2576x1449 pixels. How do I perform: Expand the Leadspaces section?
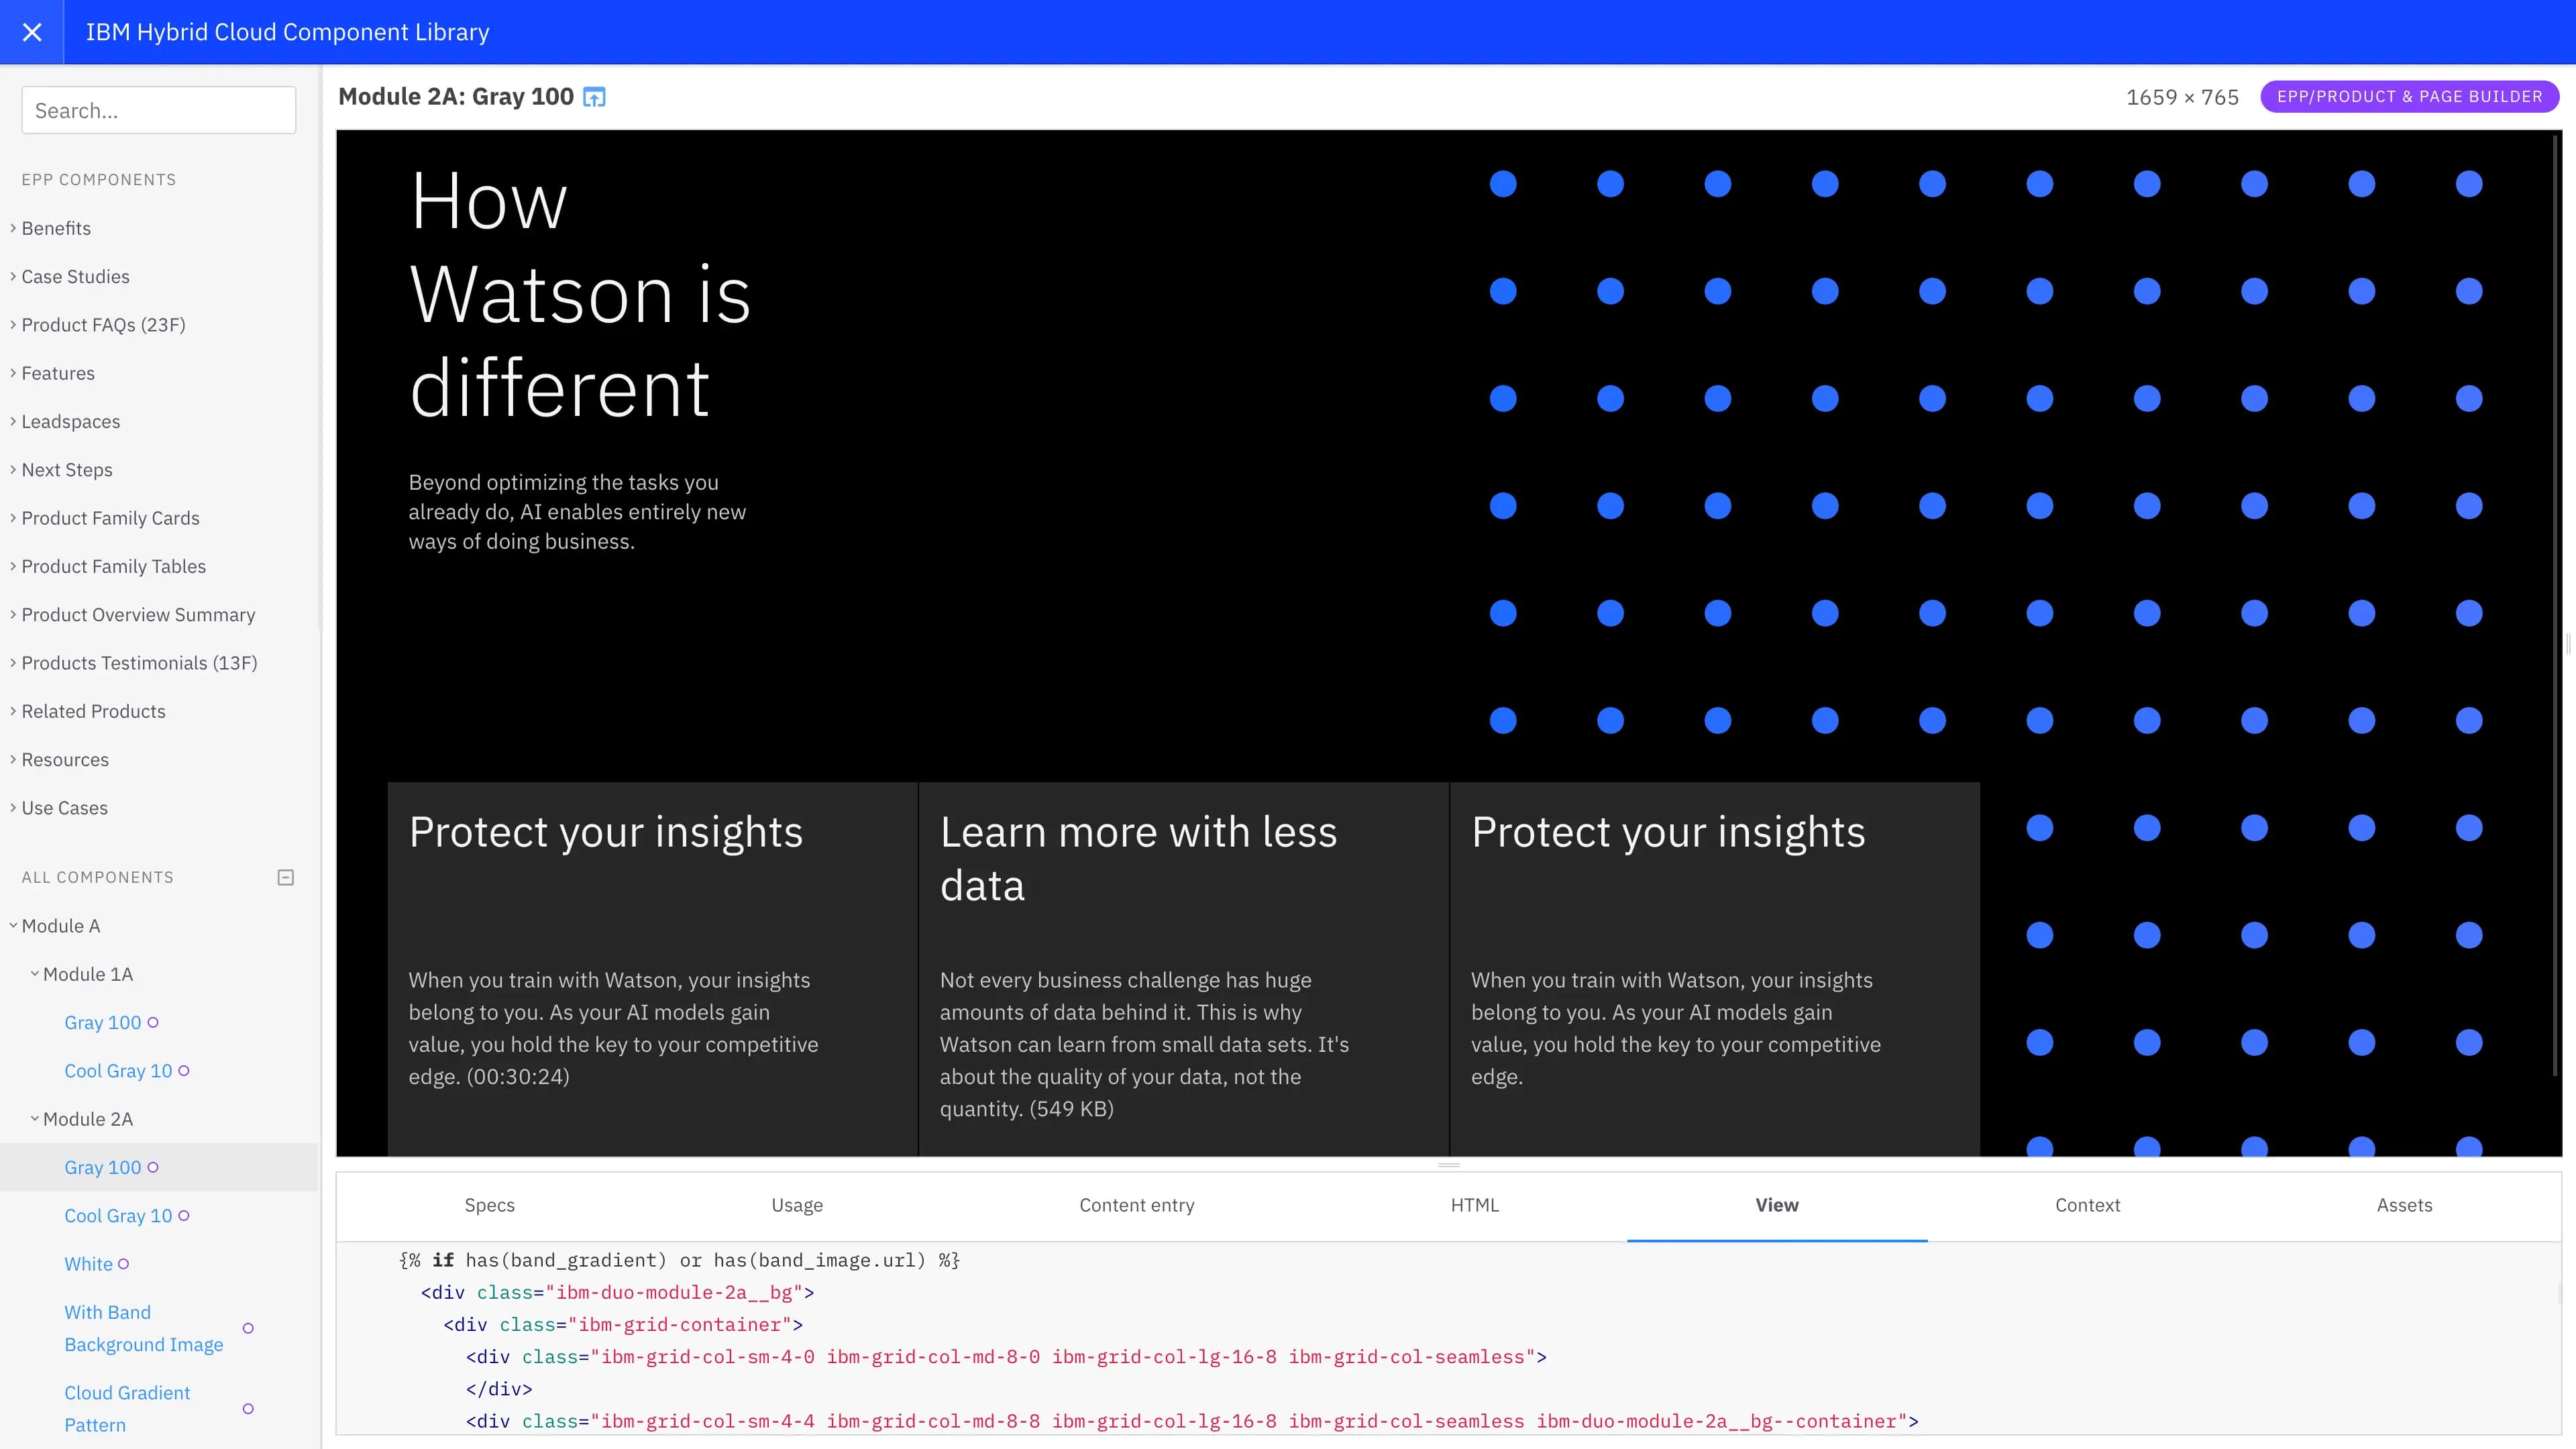click(70, 421)
